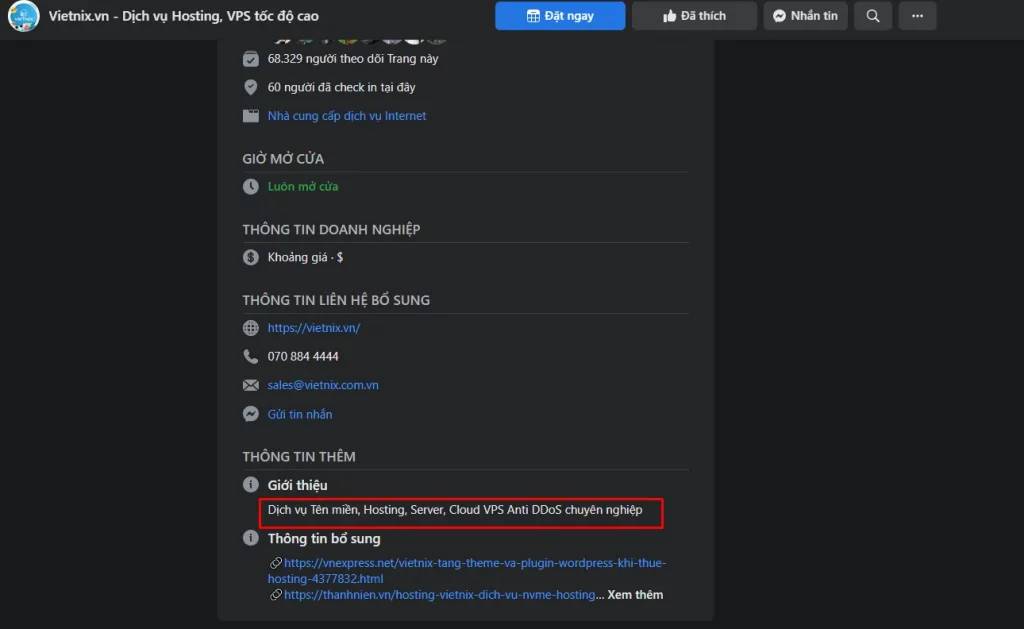
Task: Open the Nhà cung cấp dịch vụ Internet category
Action: point(346,116)
